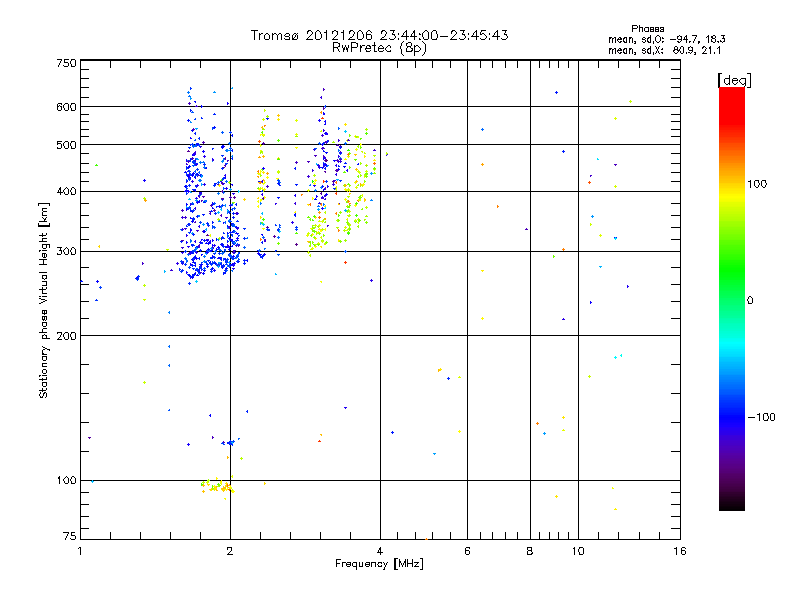This screenshot has width=800, height=600.
Task: Click the x-axis tick label "10"
Action: [578, 551]
